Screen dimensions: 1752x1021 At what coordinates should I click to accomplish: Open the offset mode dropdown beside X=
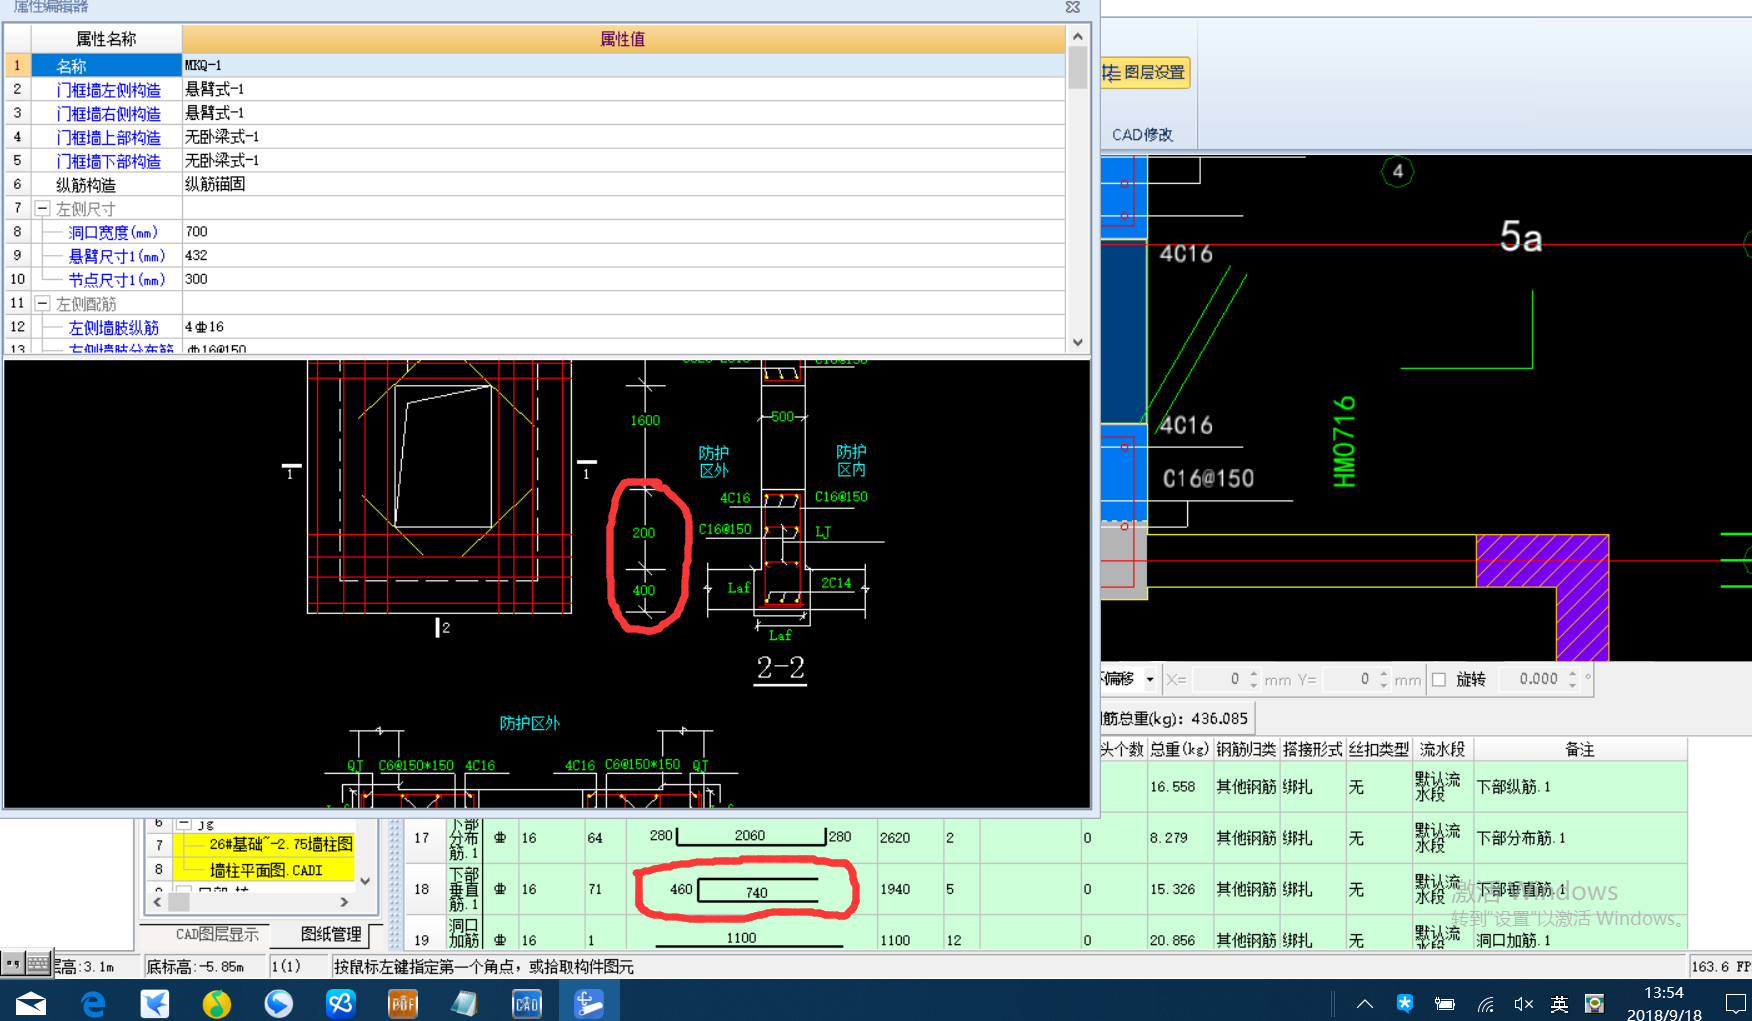[x=1150, y=679]
